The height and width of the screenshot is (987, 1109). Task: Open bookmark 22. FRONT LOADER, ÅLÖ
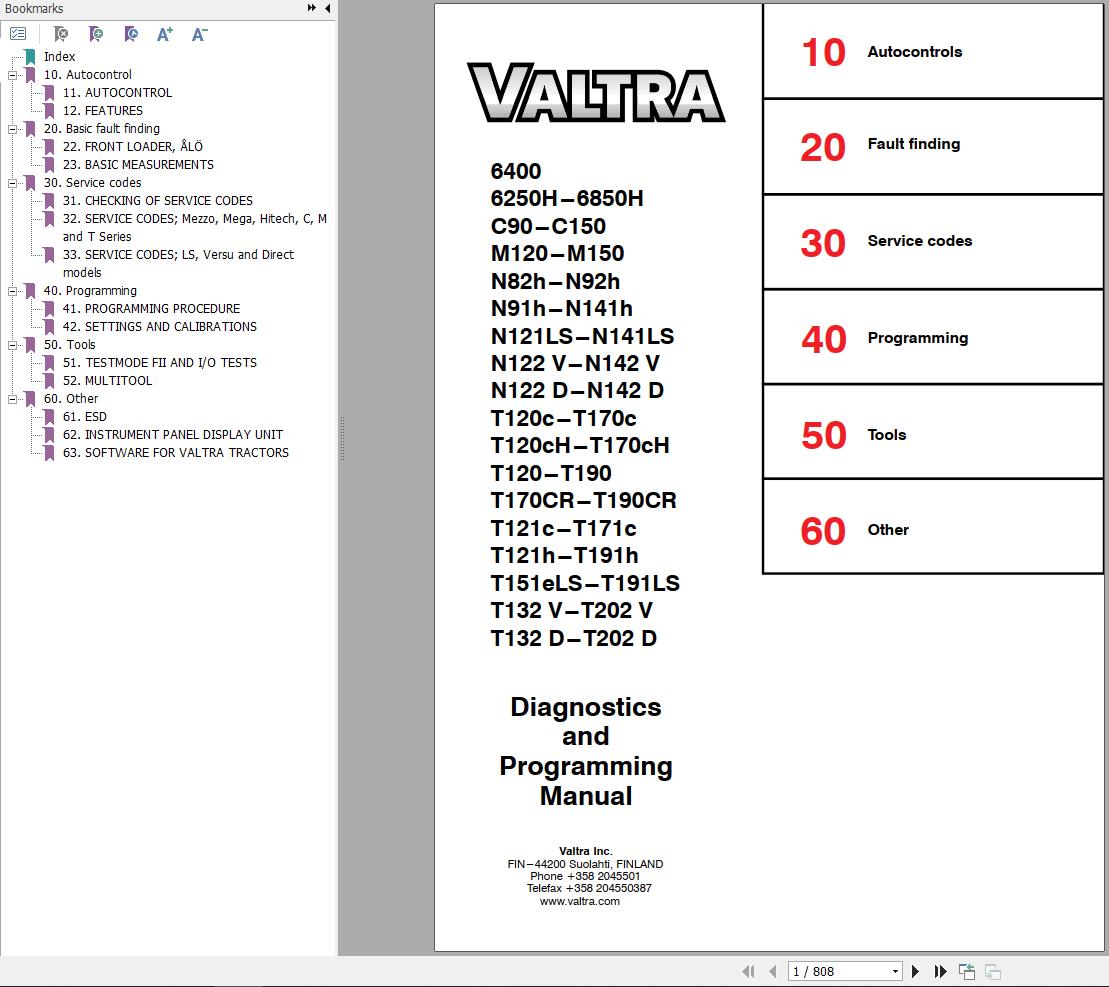pyautogui.click(x=133, y=146)
